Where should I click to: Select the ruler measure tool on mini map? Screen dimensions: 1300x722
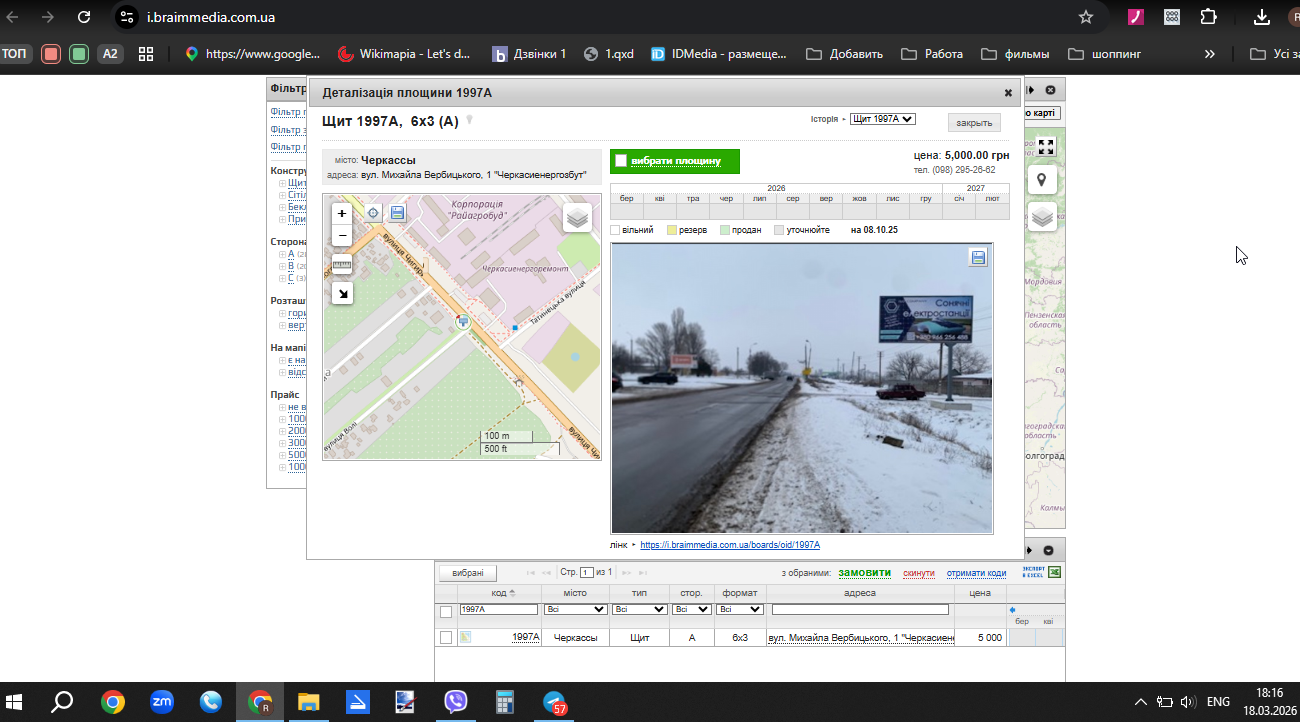pyautogui.click(x=342, y=265)
